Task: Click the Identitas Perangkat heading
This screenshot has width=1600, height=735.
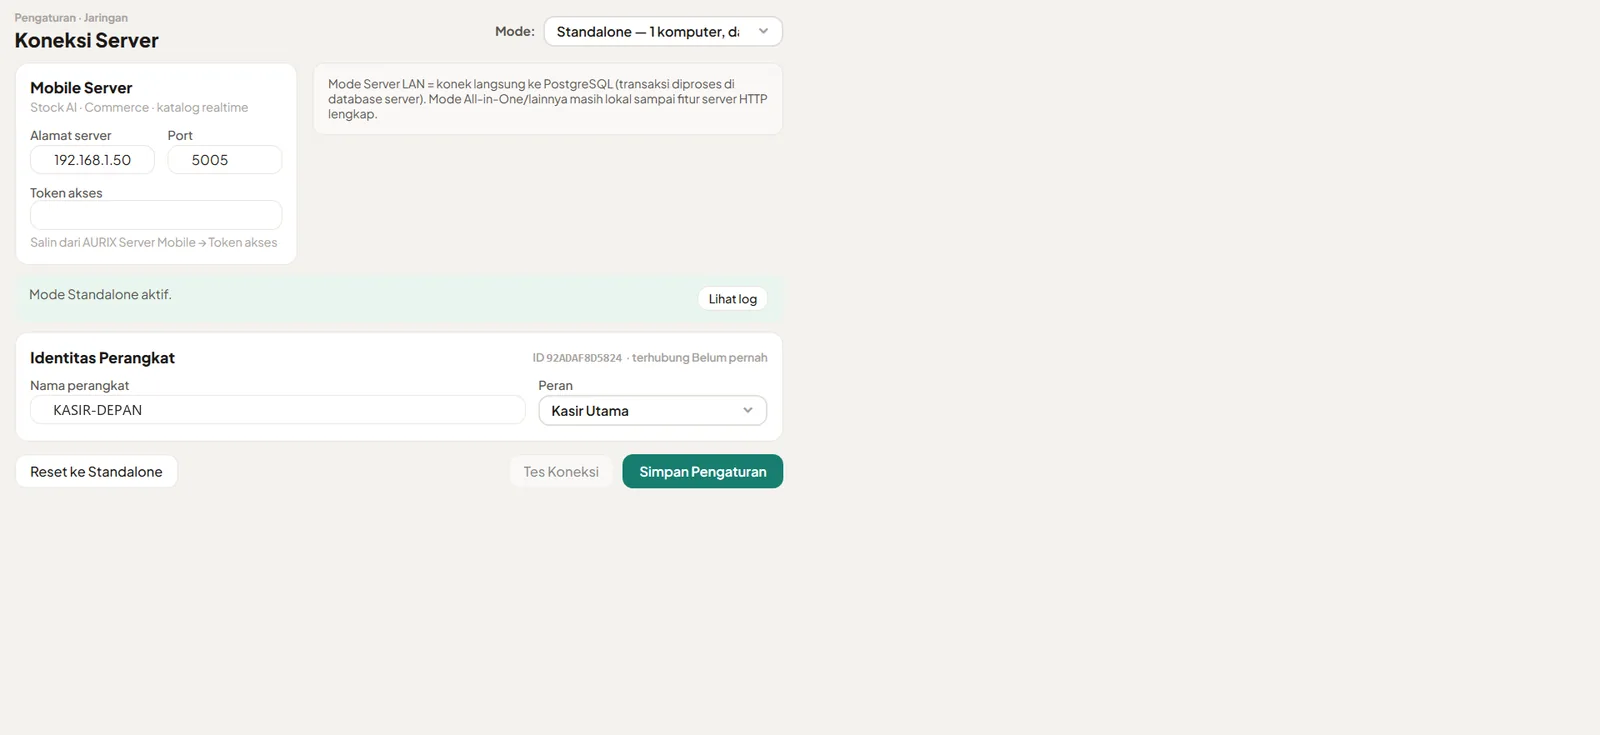Action: (102, 358)
